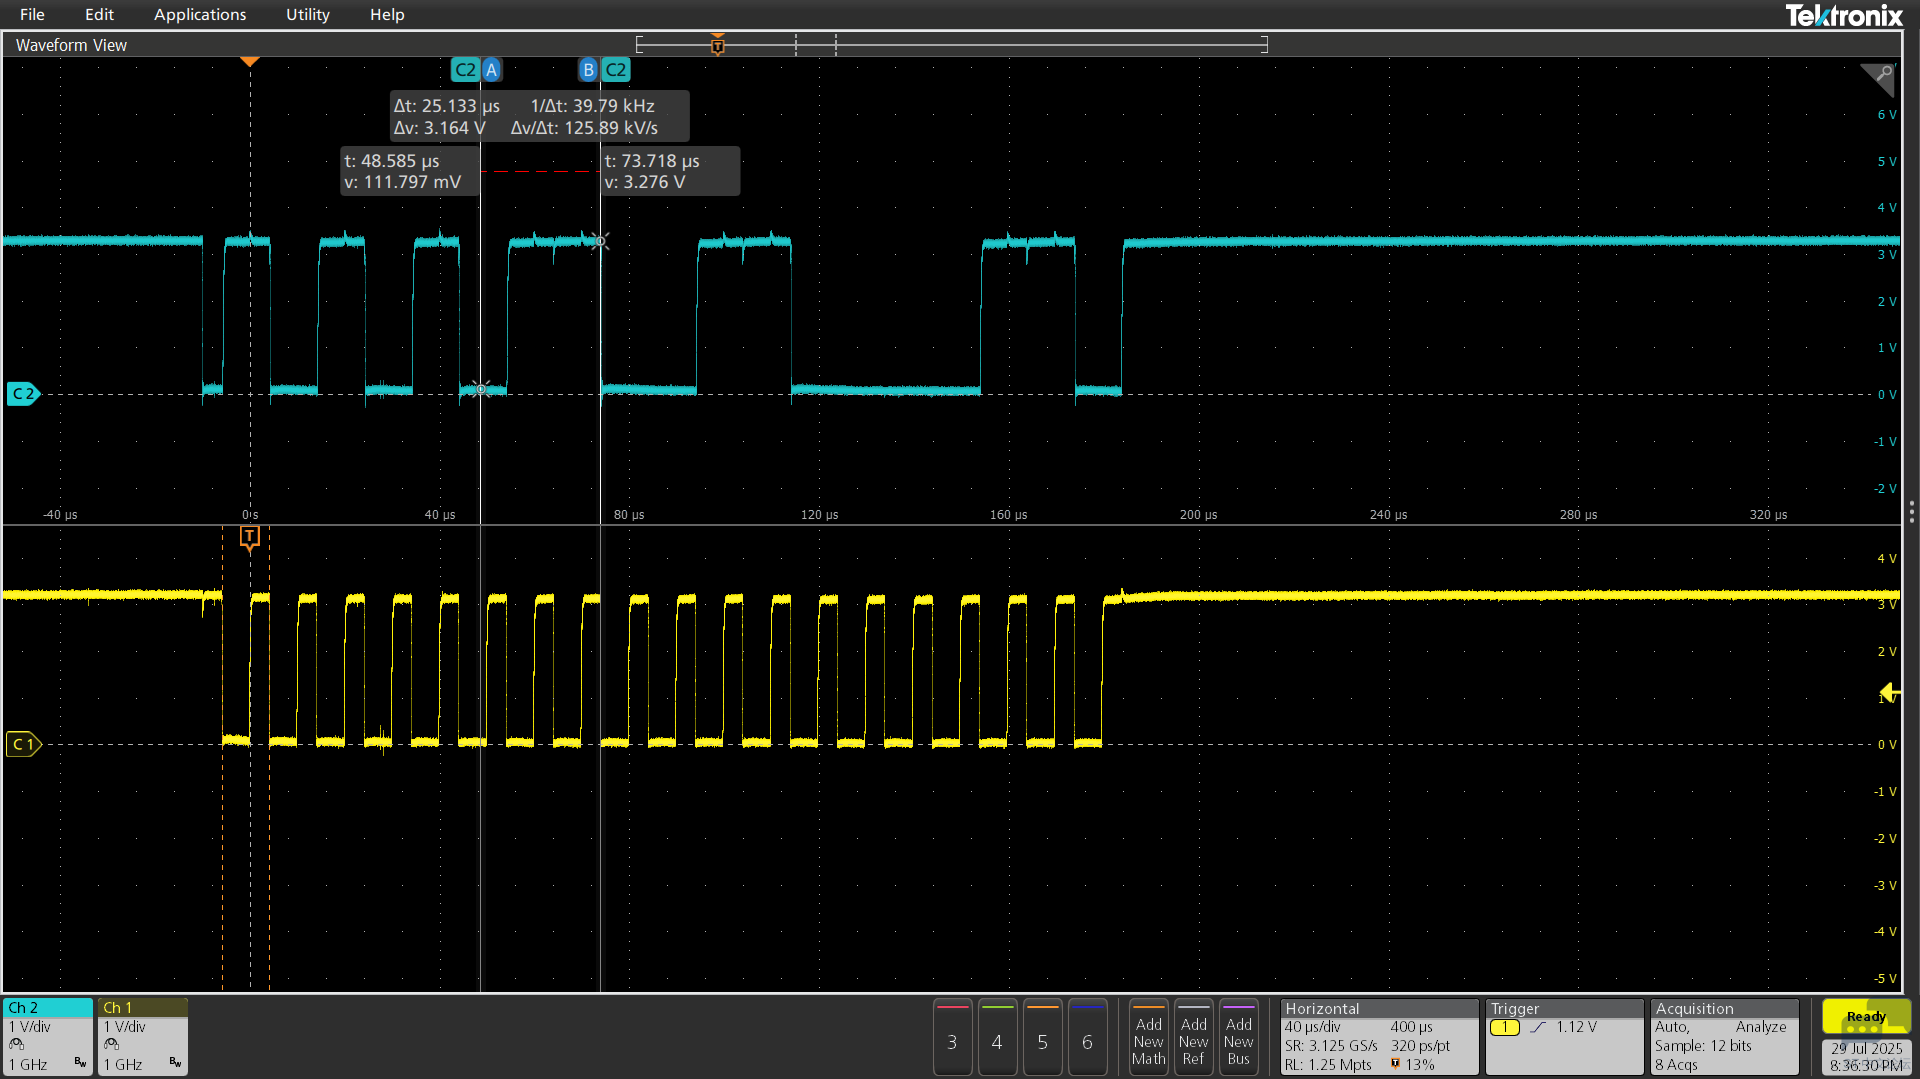Toggle channel 3 on

[x=952, y=1038]
